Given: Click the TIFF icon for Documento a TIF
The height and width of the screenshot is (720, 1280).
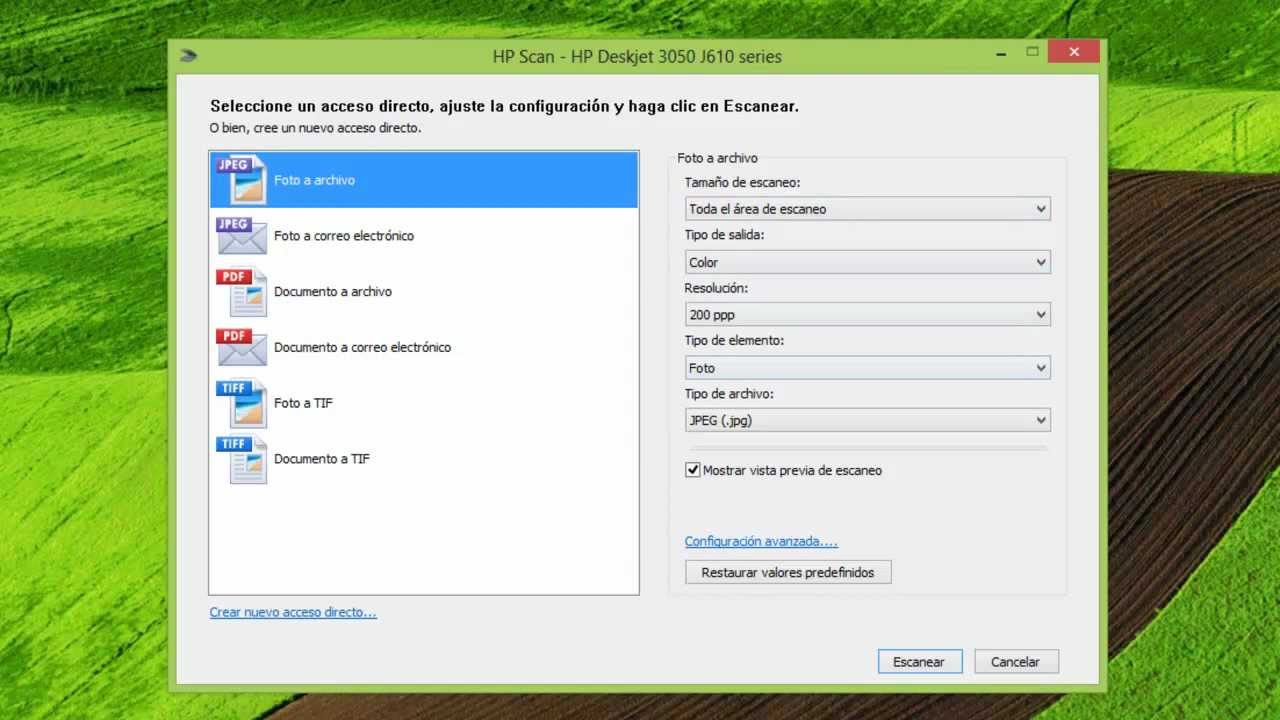Looking at the screenshot, I should [x=241, y=459].
